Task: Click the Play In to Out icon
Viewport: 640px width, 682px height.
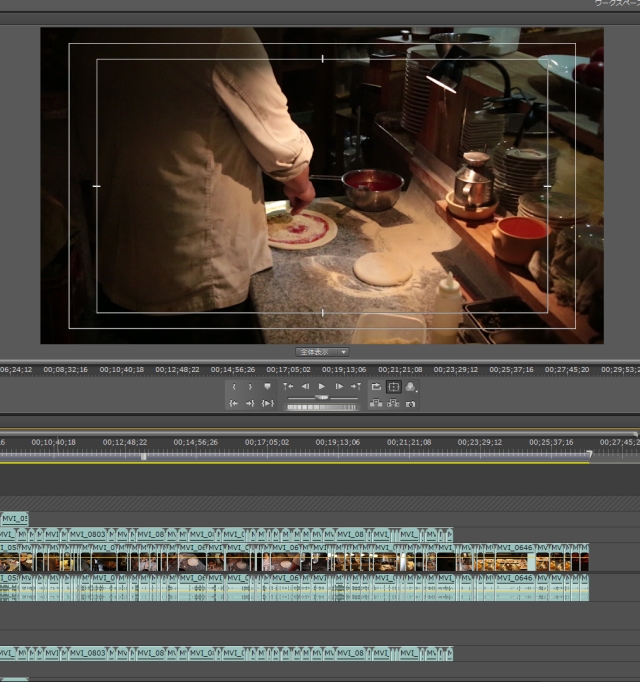Action: click(x=267, y=404)
